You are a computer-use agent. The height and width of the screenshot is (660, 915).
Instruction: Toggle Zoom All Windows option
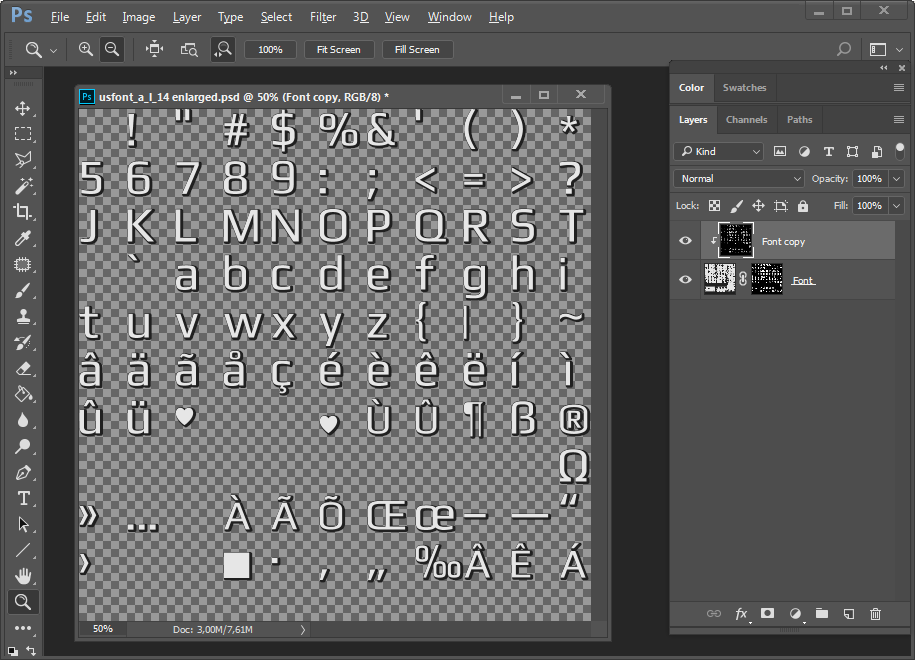(x=189, y=50)
